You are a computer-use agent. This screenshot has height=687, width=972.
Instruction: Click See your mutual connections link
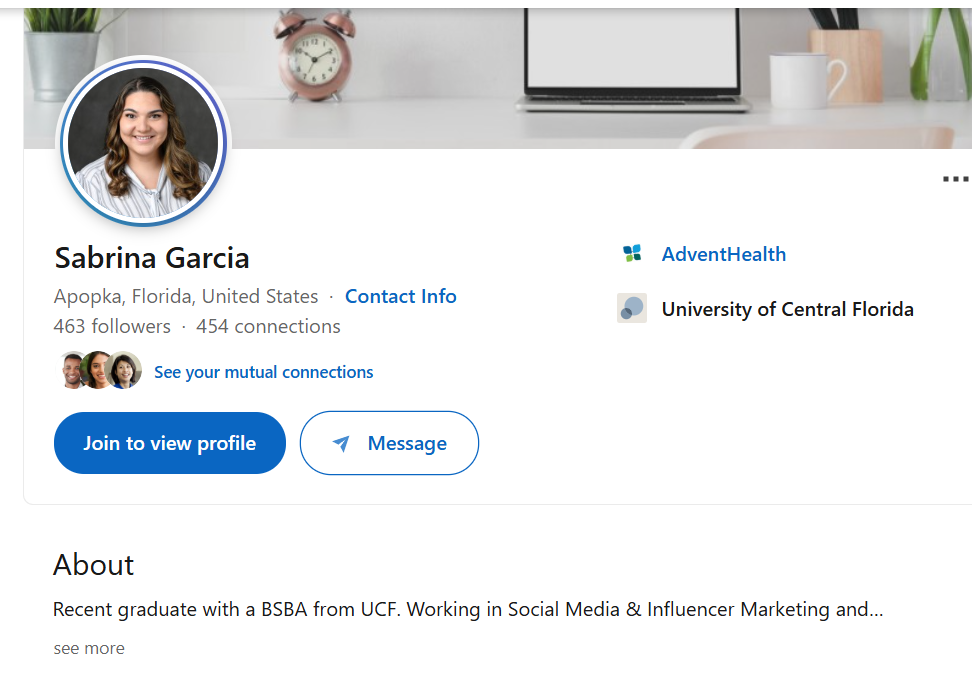click(x=263, y=372)
